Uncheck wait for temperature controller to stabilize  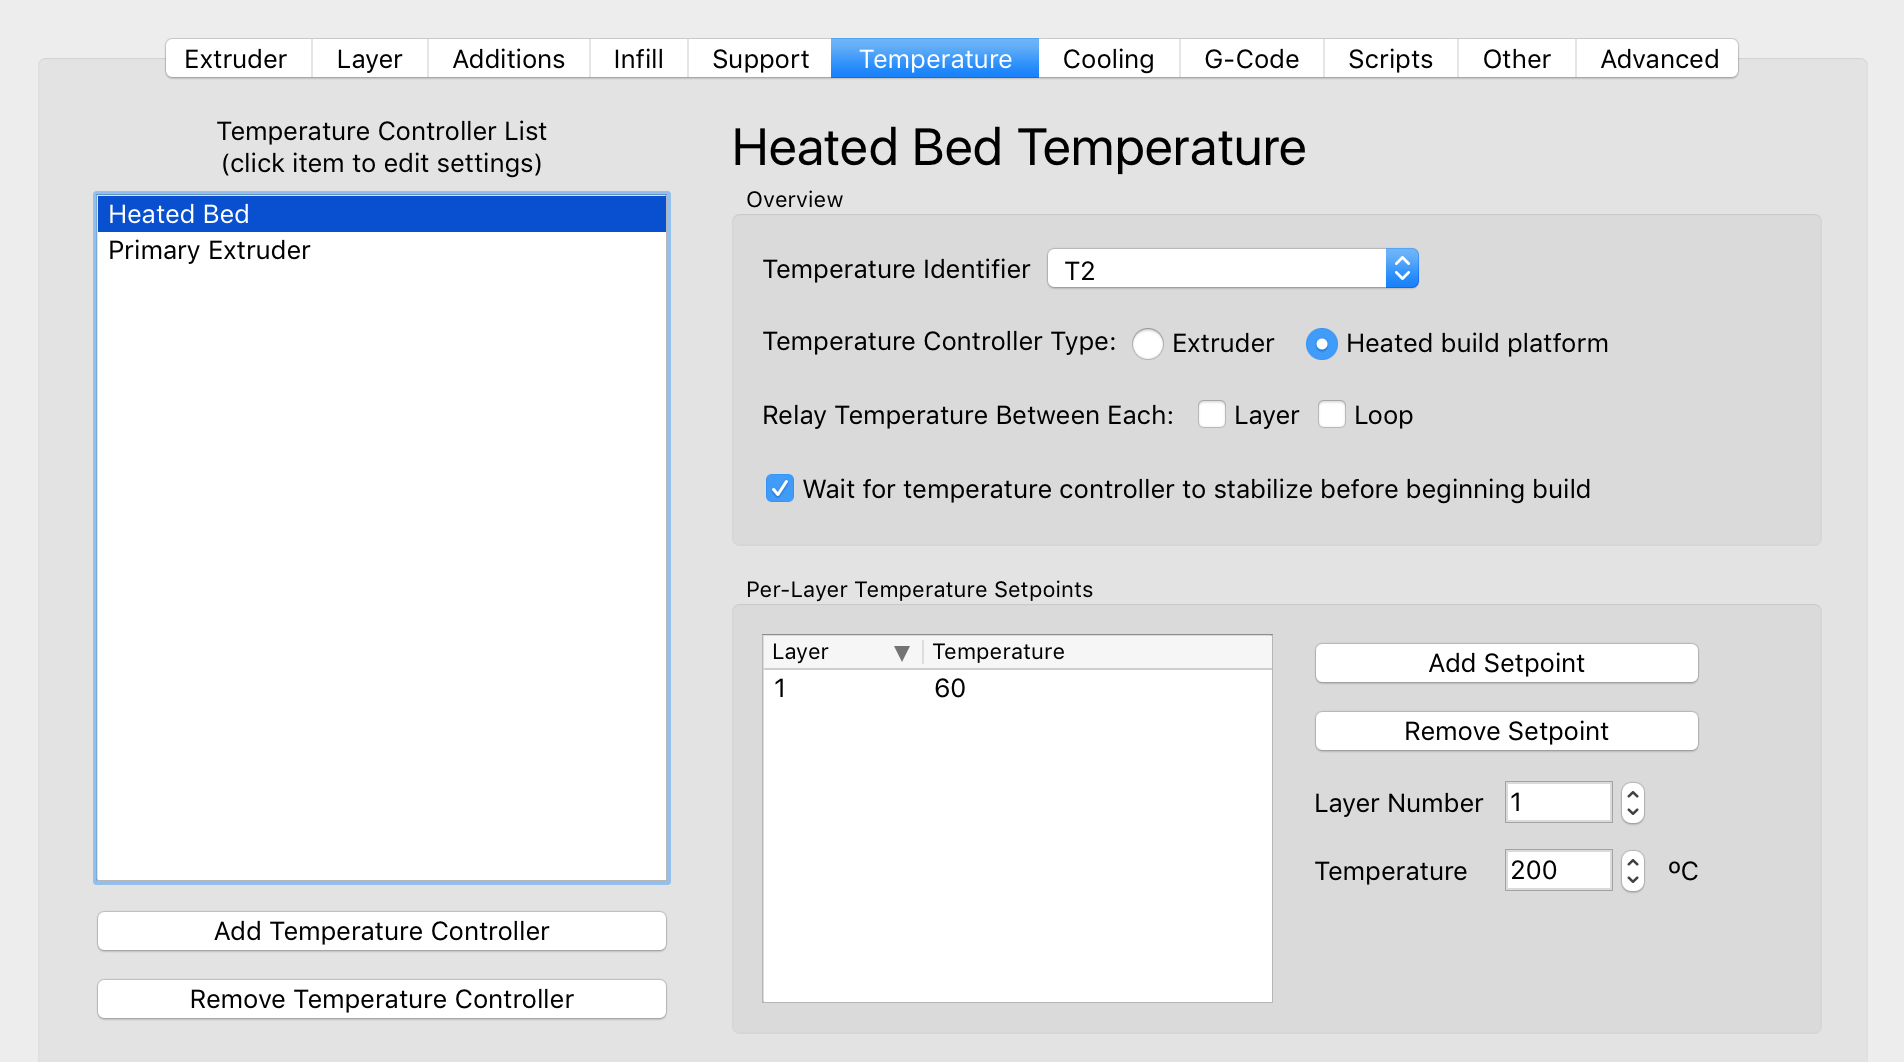(779, 489)
